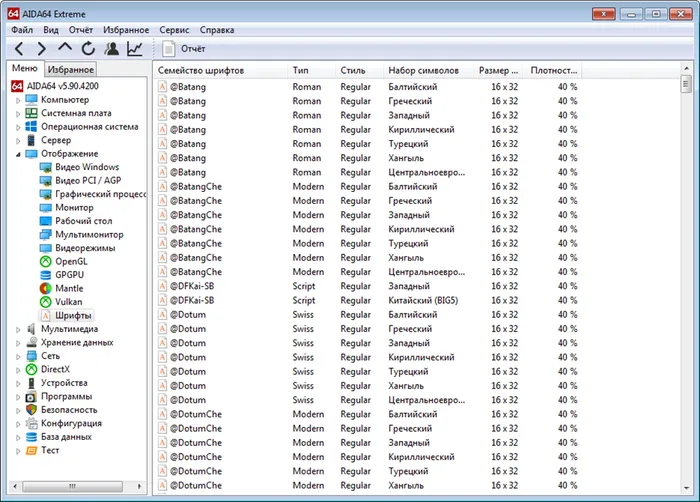700x502 pixels.
Task: Click the vertical scrollbar thumb in the font list
Action: (686, 84)
